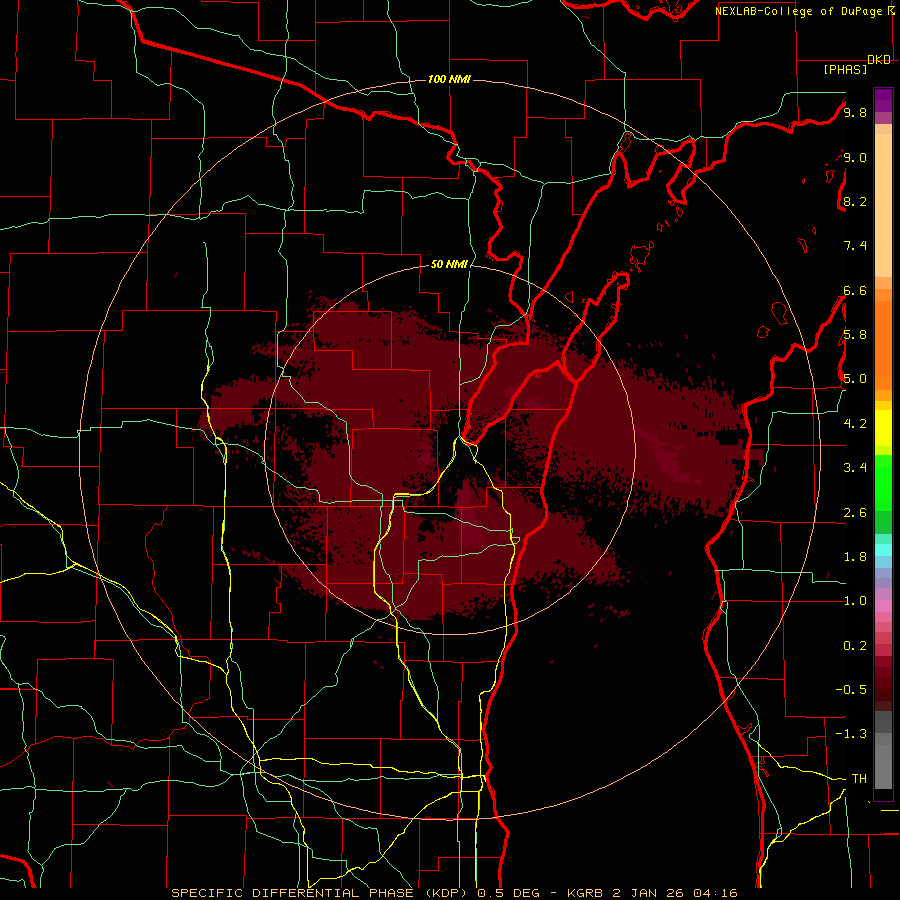
Task: Click the 9.0 value on the color scale
Action: pos(855,157)
